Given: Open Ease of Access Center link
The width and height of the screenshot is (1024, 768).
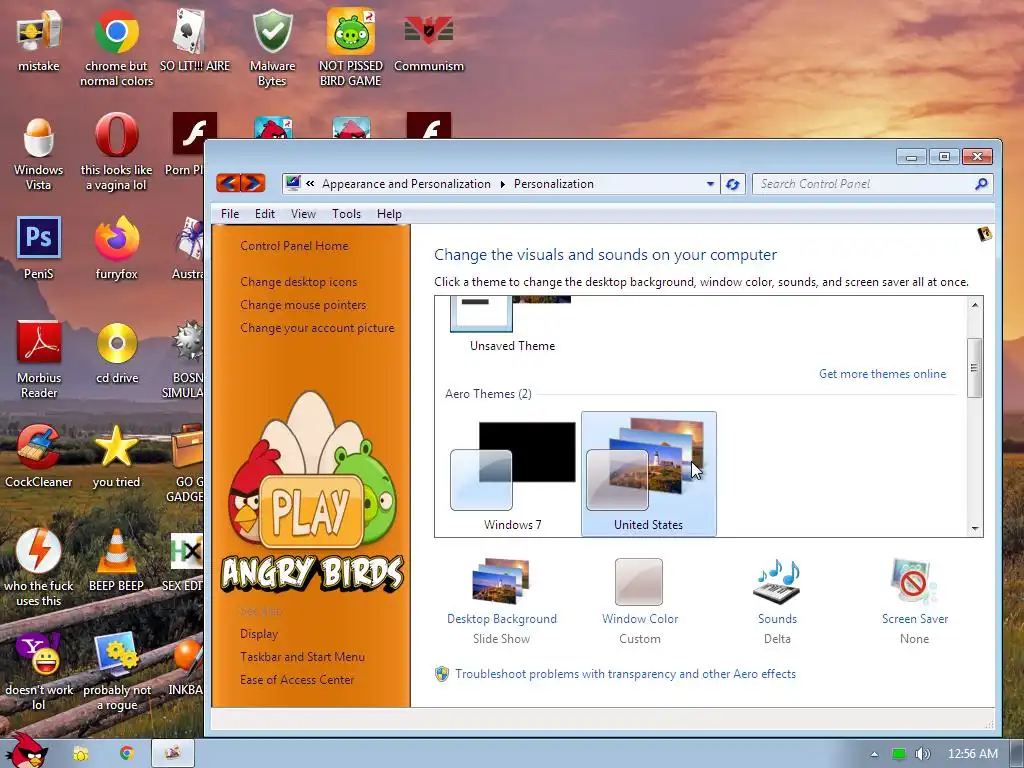Looking at the screenshot, I should tap(296, 680).
